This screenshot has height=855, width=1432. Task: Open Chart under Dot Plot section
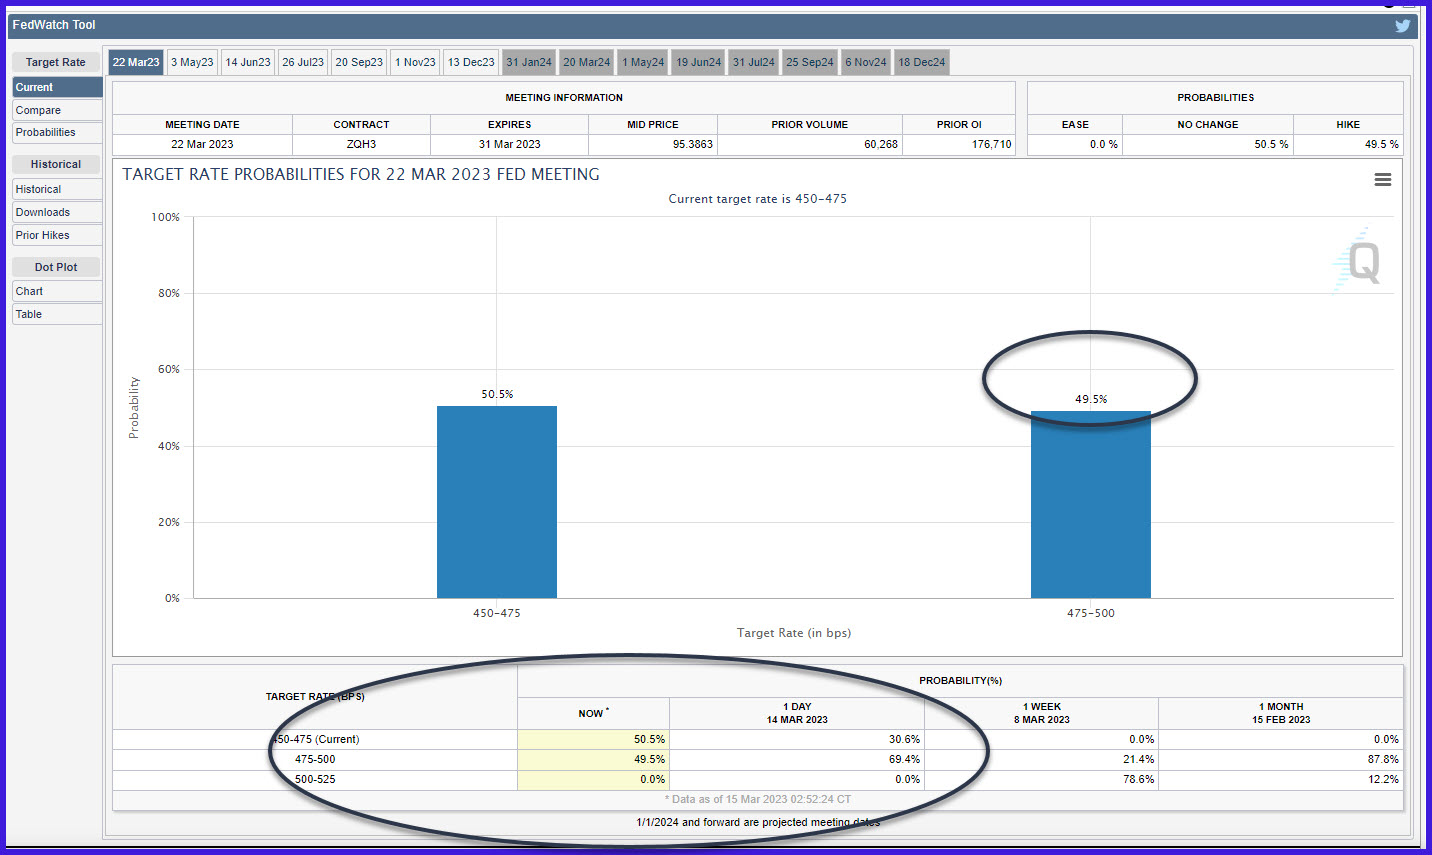pyautogui.click(x=57, y=291)
